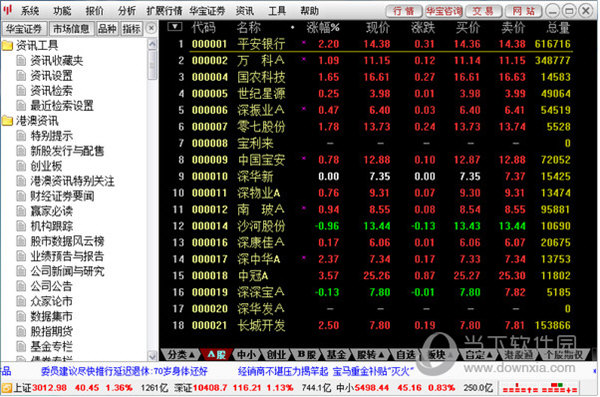Close the left sidebar panel with X
This screenshot has width=600, height=397.
pyautogui.click(x=152, y=28)
